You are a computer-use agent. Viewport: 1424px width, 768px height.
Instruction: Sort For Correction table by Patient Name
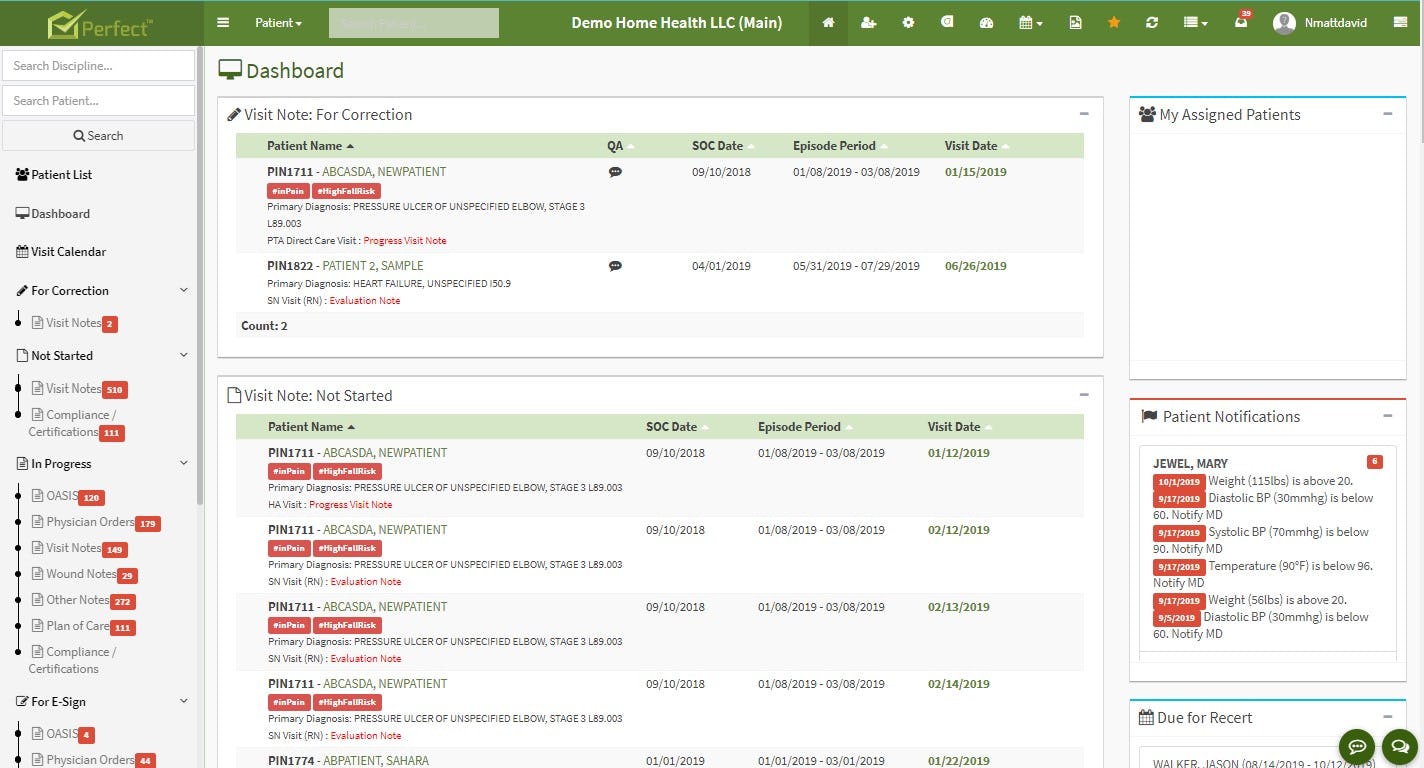coord(311,146)
